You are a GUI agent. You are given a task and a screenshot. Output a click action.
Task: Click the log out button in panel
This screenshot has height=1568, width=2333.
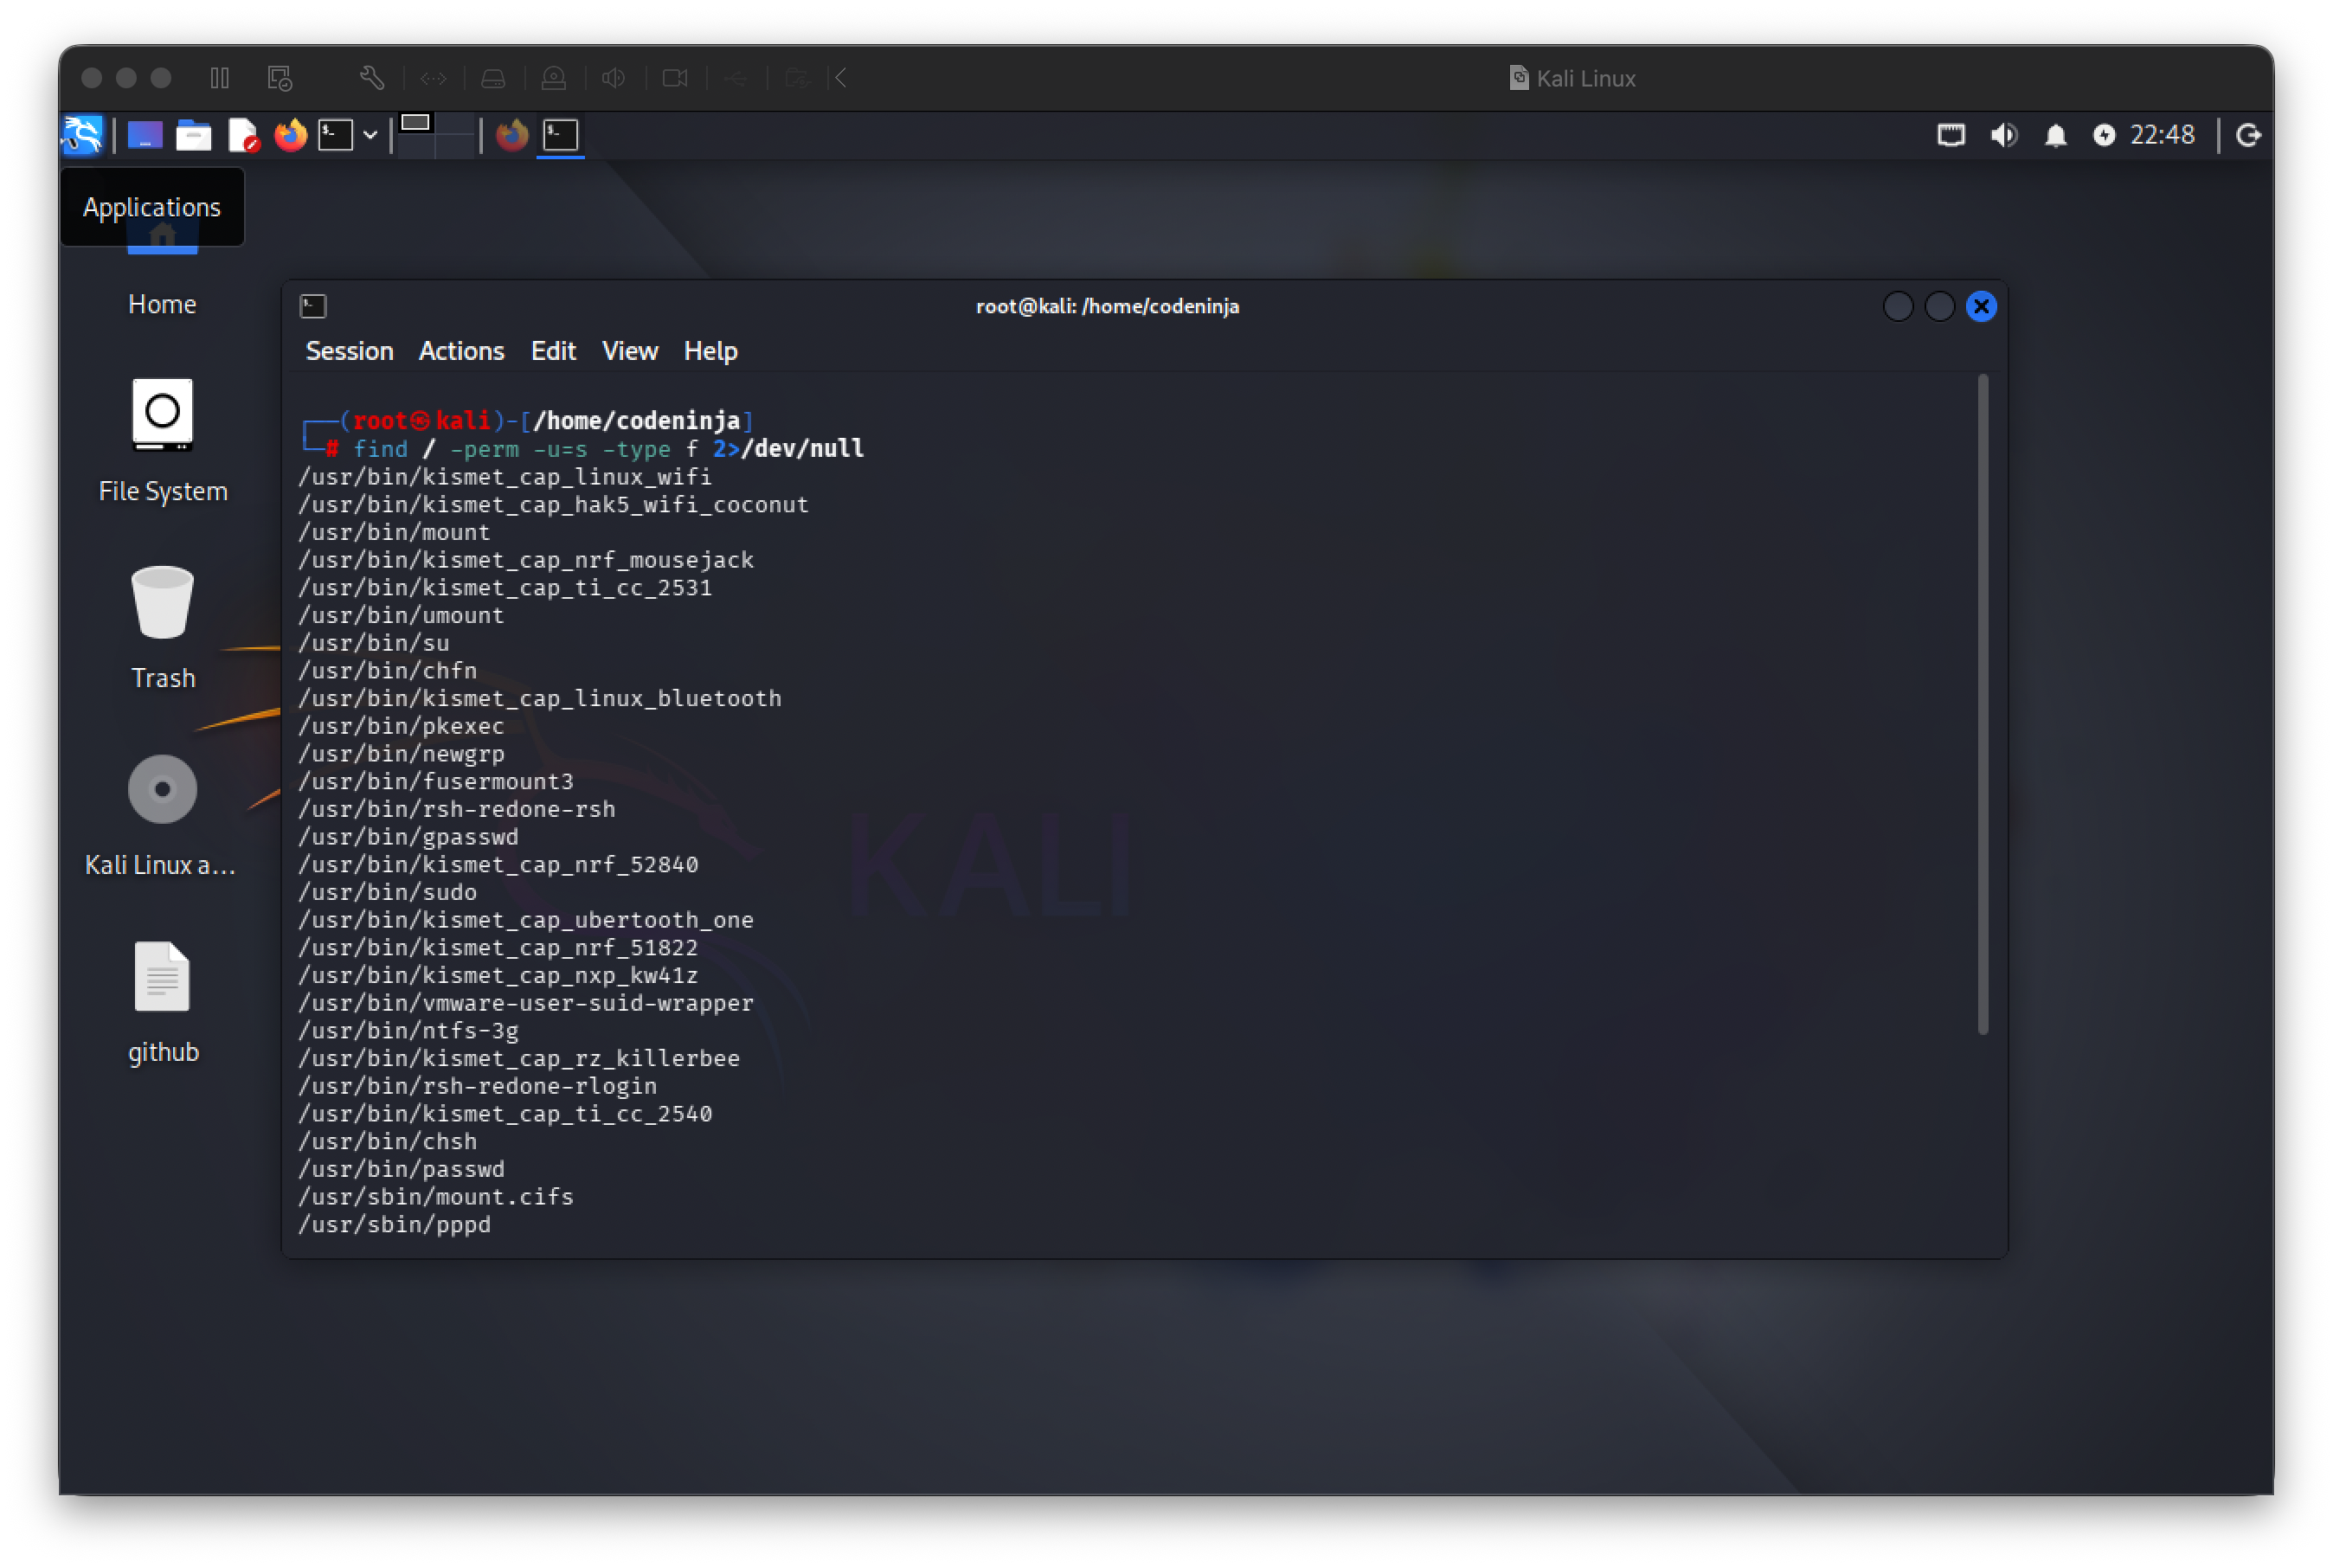coord(2248,135)
